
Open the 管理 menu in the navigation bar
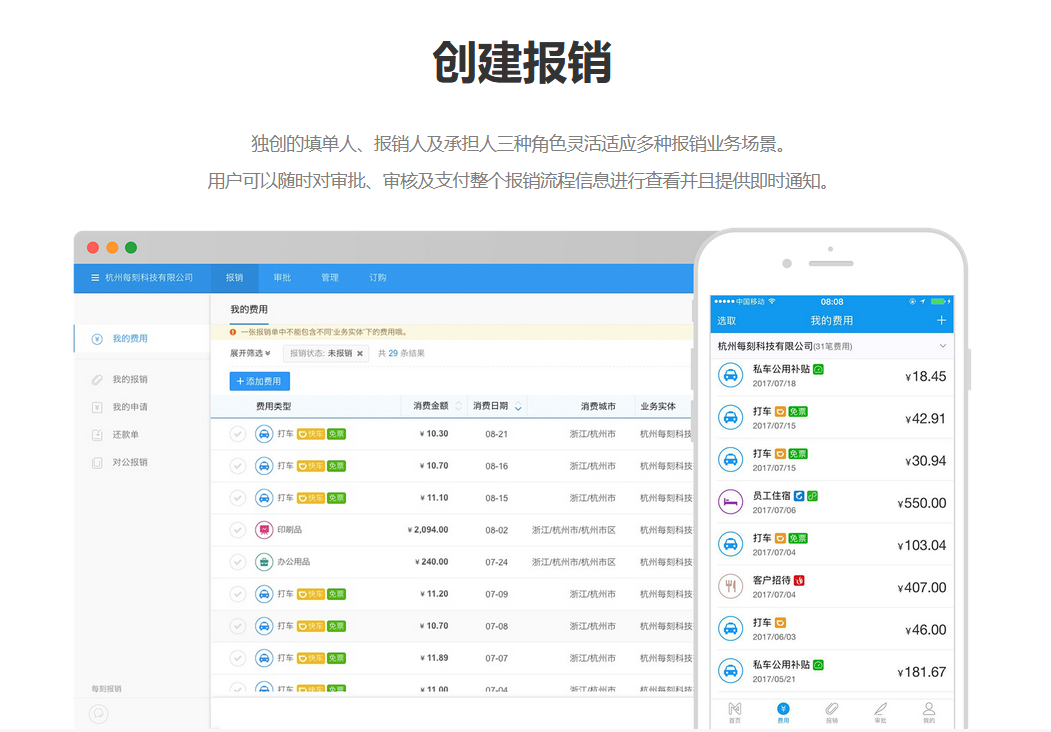tap(330, 277)
